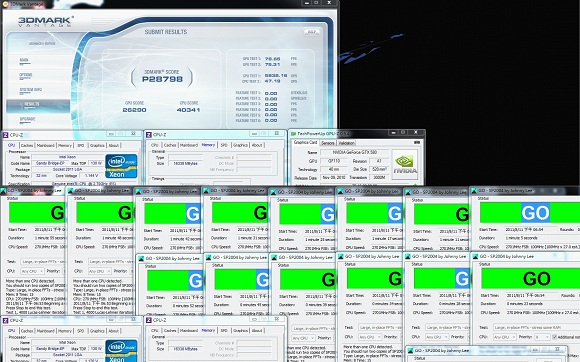Open the Priority dropdown in the rightmost SP2004 window
The image size is (580, 362).
(542, 337)
